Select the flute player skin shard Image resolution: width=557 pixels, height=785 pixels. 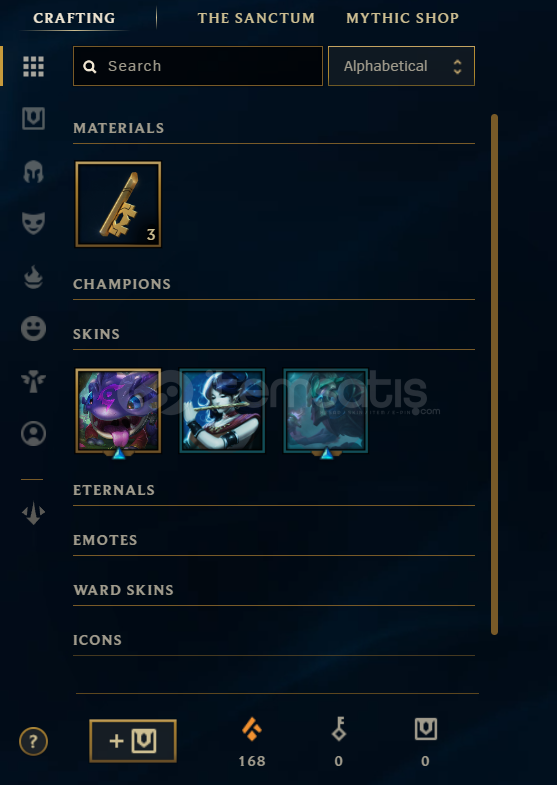222,411
